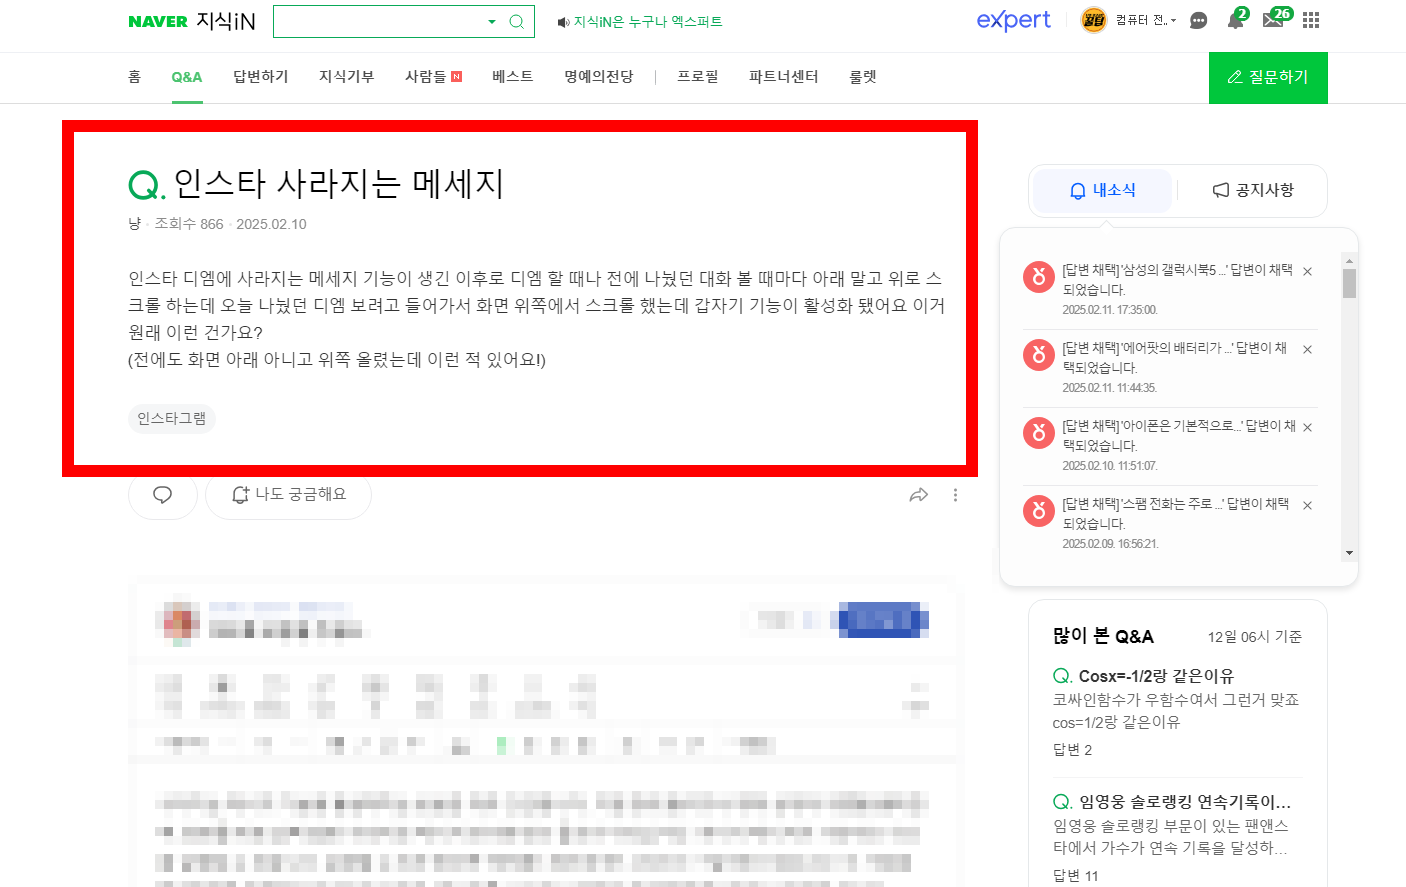Dismiss the '삼성의 갤럭시북5' notification

coord(1307,272)
